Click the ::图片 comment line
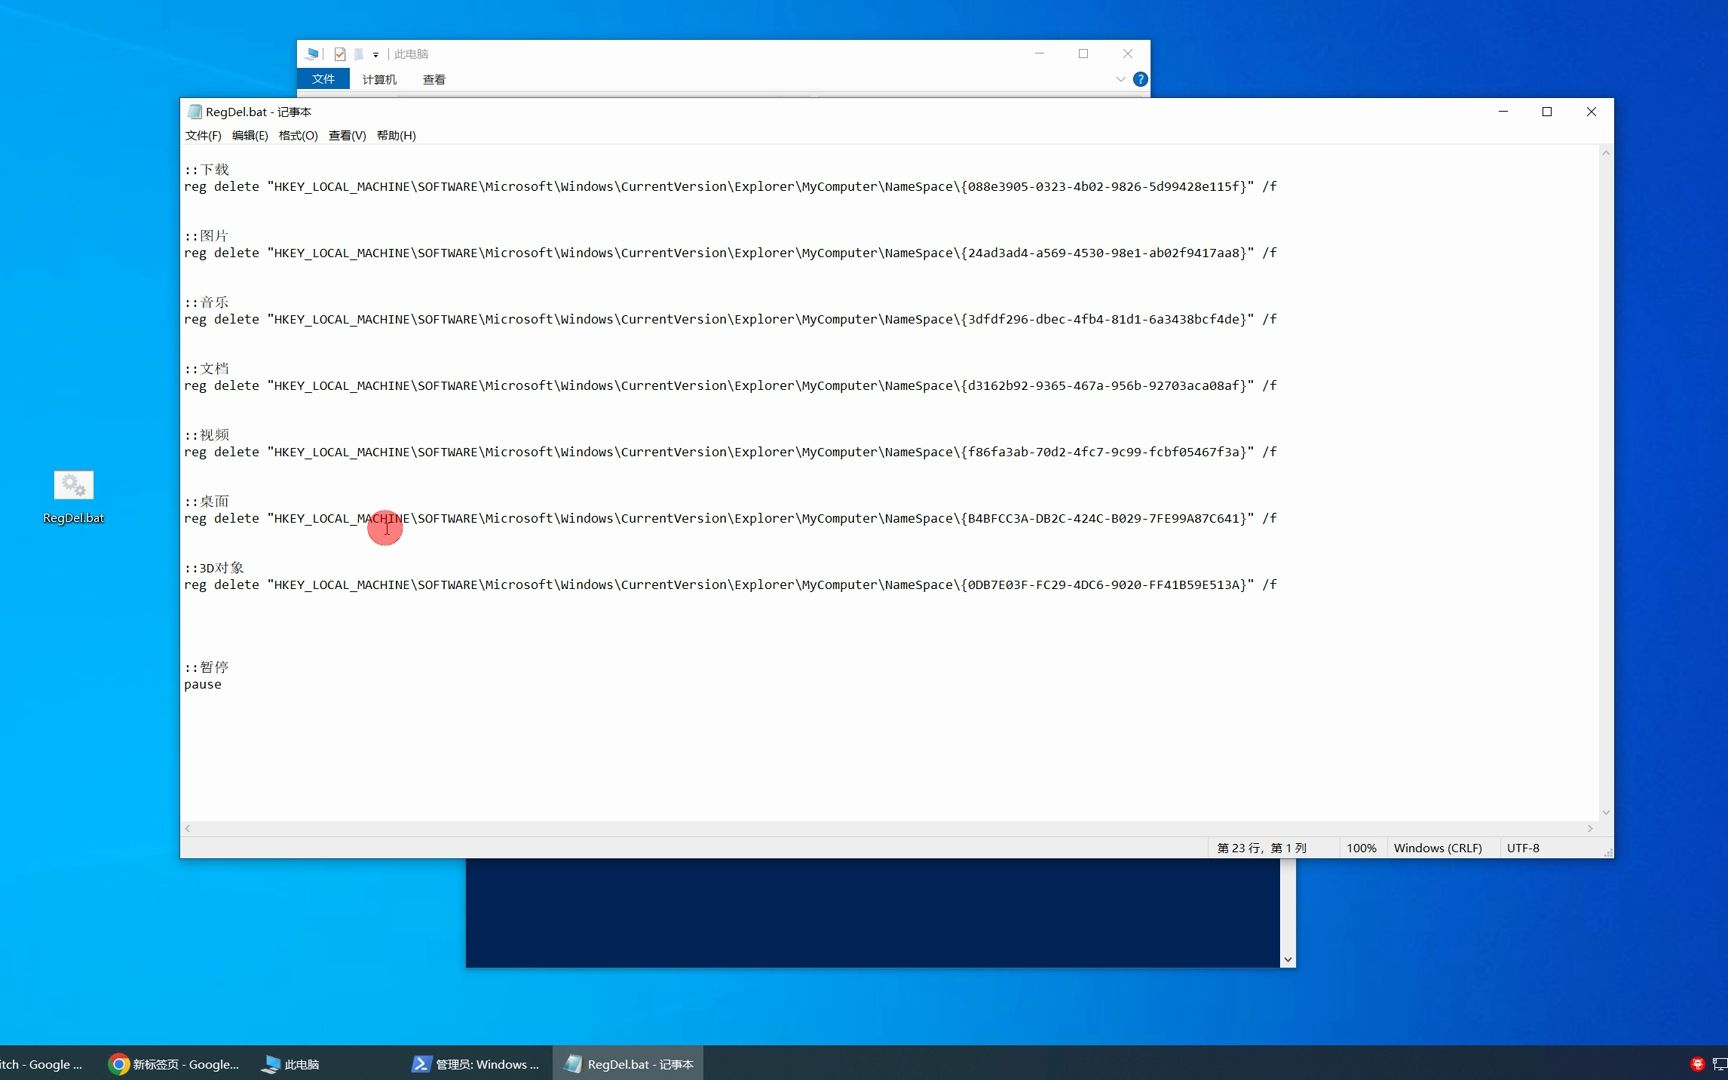 tap(207, 236)
